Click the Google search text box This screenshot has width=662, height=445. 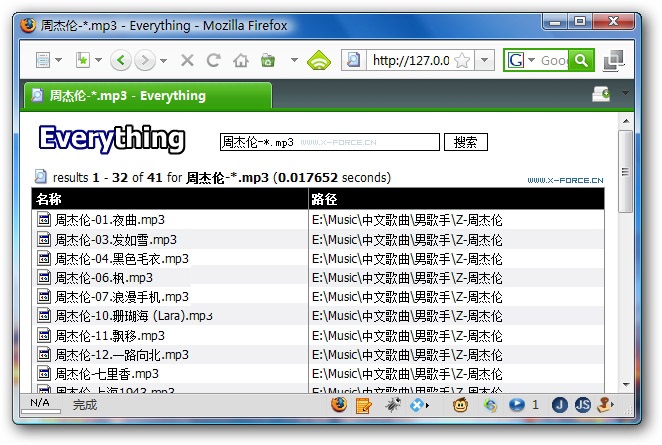pyautogui.click(x=554, y=61)
